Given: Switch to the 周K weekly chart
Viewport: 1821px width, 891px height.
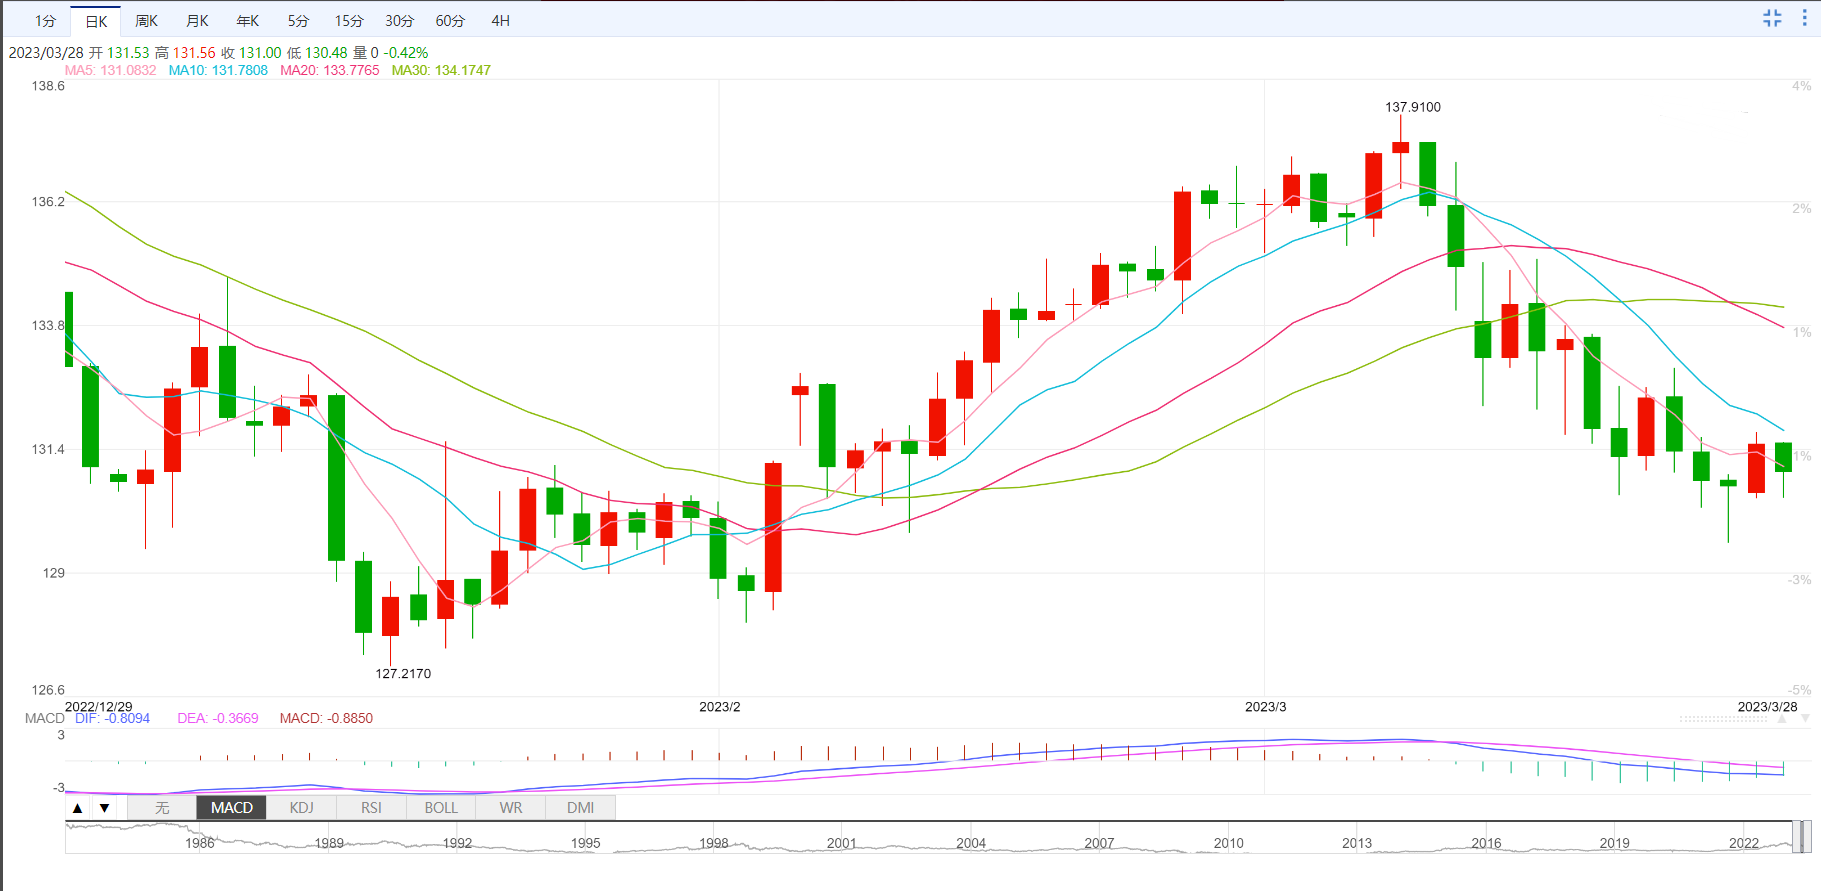Looking at the screenshot, I should (147, 21).
